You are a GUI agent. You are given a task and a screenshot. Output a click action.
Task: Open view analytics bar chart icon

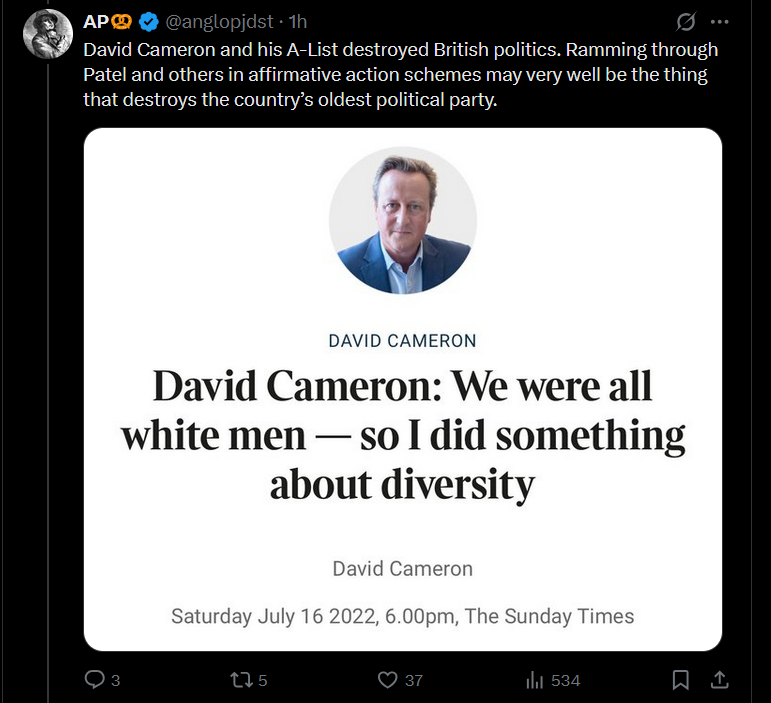(x=534, y=680)
